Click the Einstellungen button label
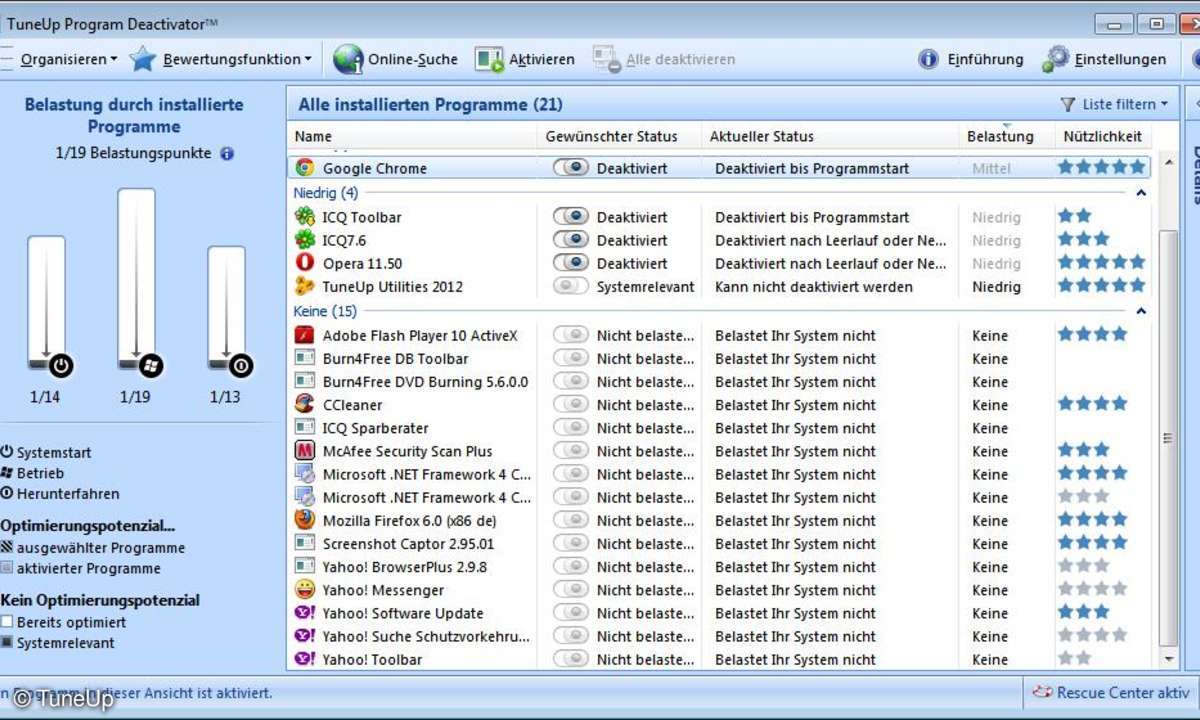 (1120, 59)
